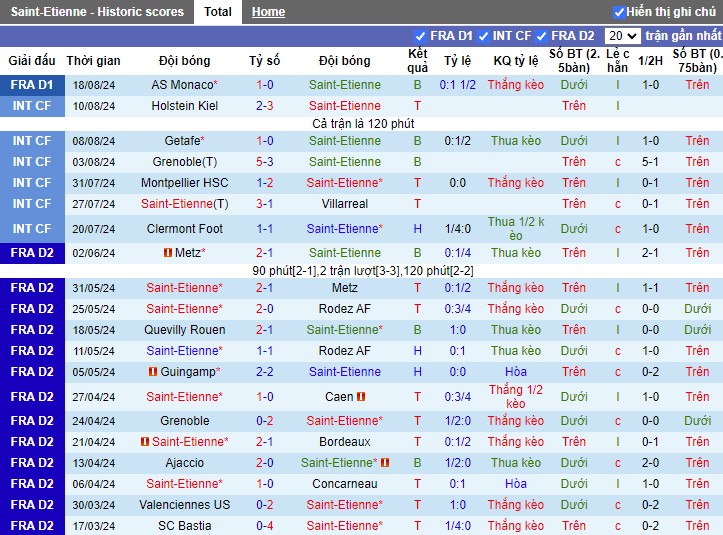This screenshot has height=535, width=723.
Task: Click the FRA D1 league label for 18/08/24
Action: coord(32,85)
